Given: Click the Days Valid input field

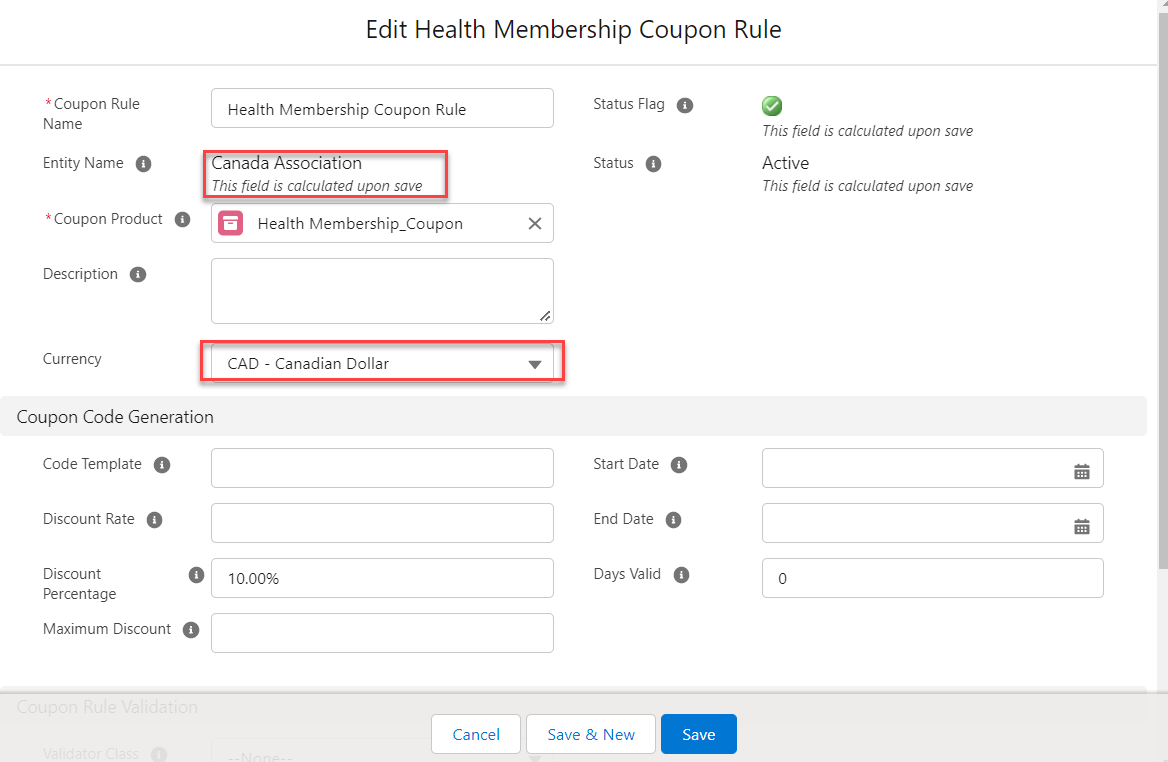Looking at the screenshot, I should [932, 578].
